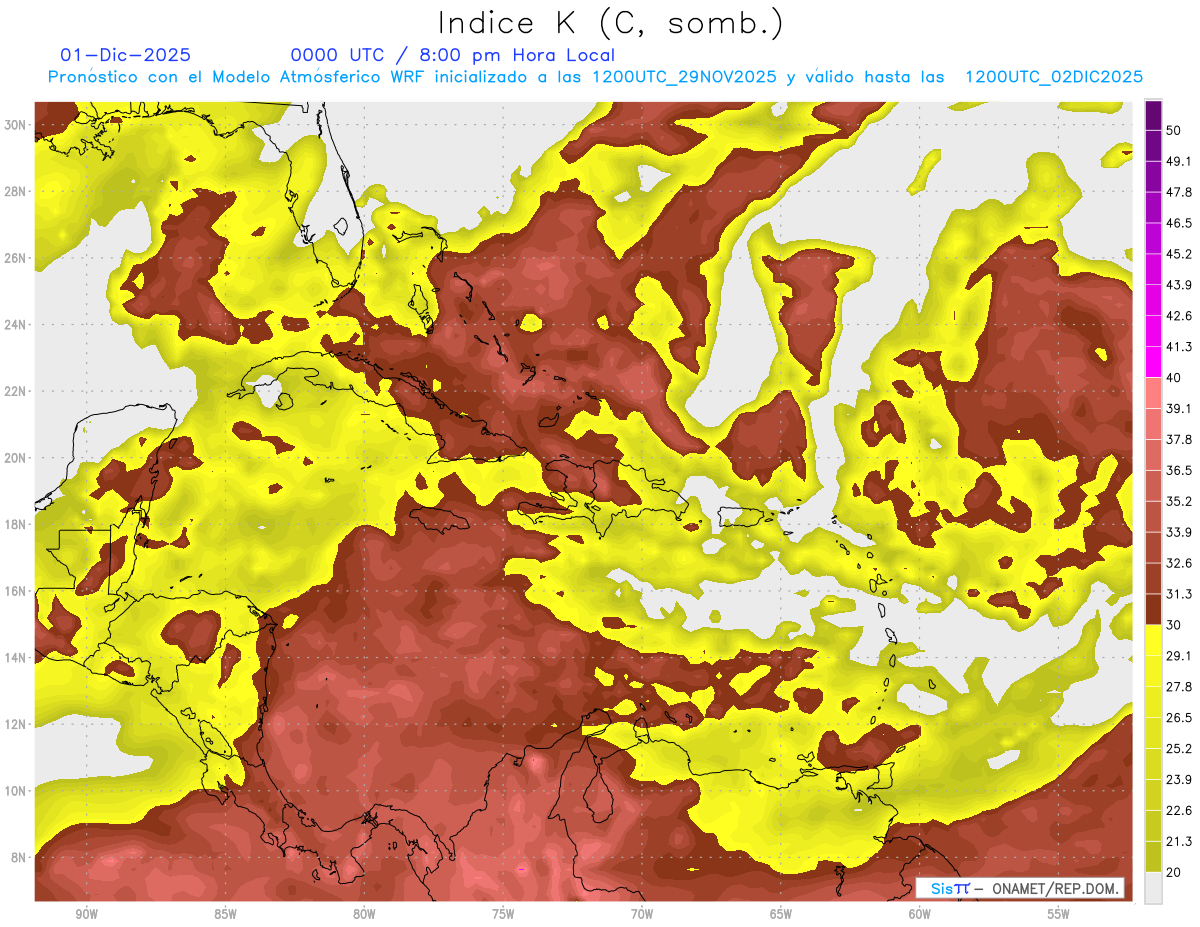This screenshot has height=927, width=1200.
Task: Click the latitude axis label "20N"
Action: (16, 458)
